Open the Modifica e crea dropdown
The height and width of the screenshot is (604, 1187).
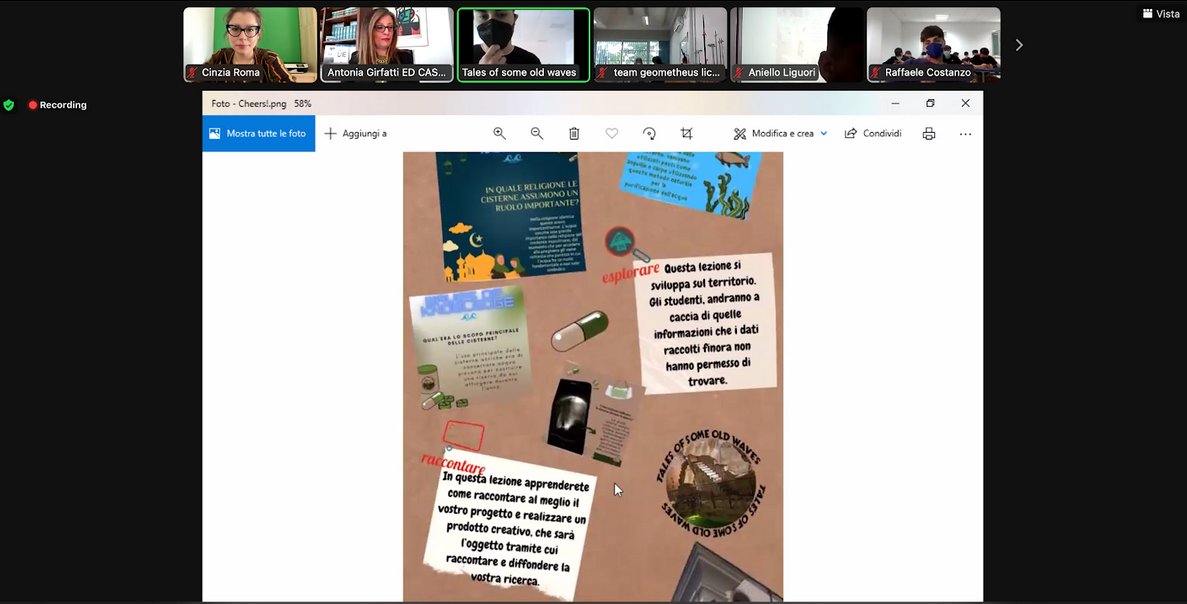[780, 133]
